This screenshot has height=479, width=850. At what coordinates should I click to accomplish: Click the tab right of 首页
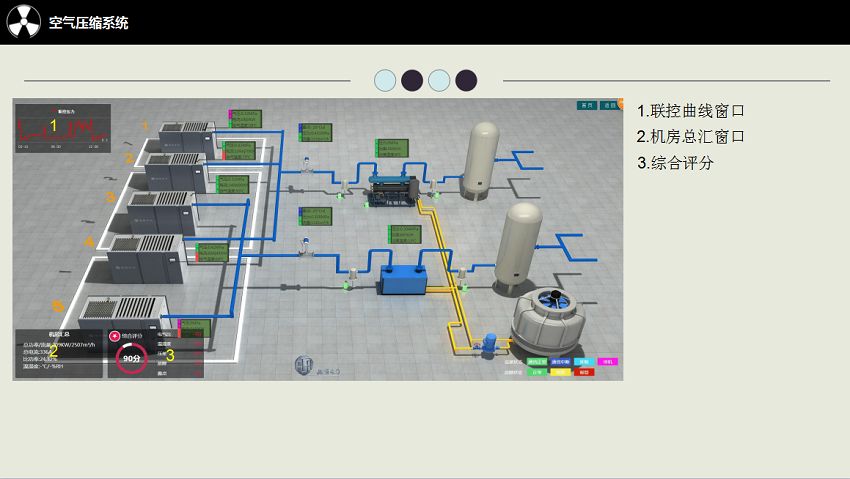click(x=609, y=105)
